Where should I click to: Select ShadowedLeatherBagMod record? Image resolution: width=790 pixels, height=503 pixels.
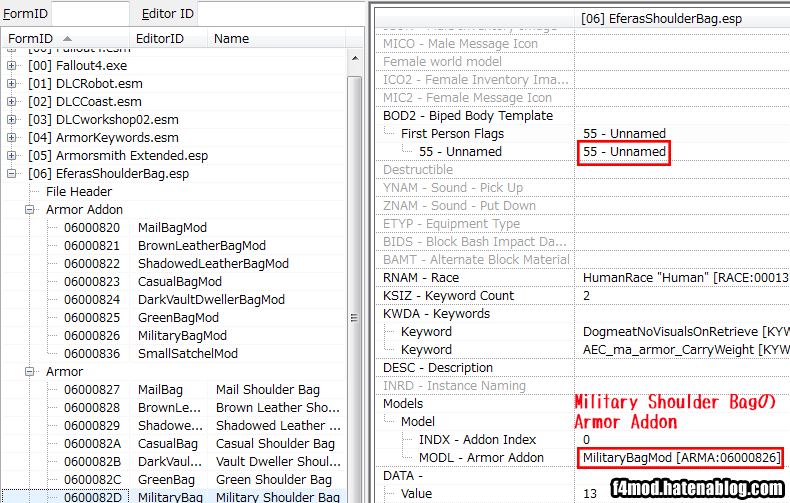click(x=213, y=264)
